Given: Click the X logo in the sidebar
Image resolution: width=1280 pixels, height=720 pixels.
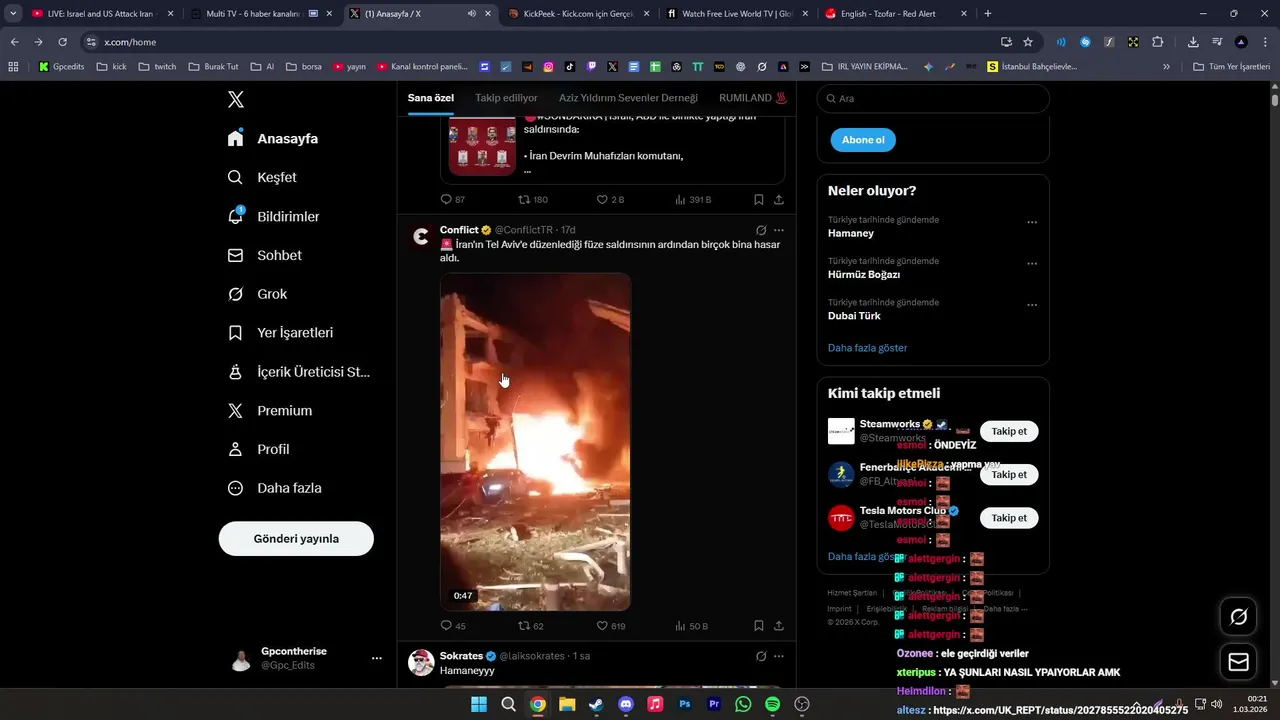Looking at the screenshot, I should 235,99.
